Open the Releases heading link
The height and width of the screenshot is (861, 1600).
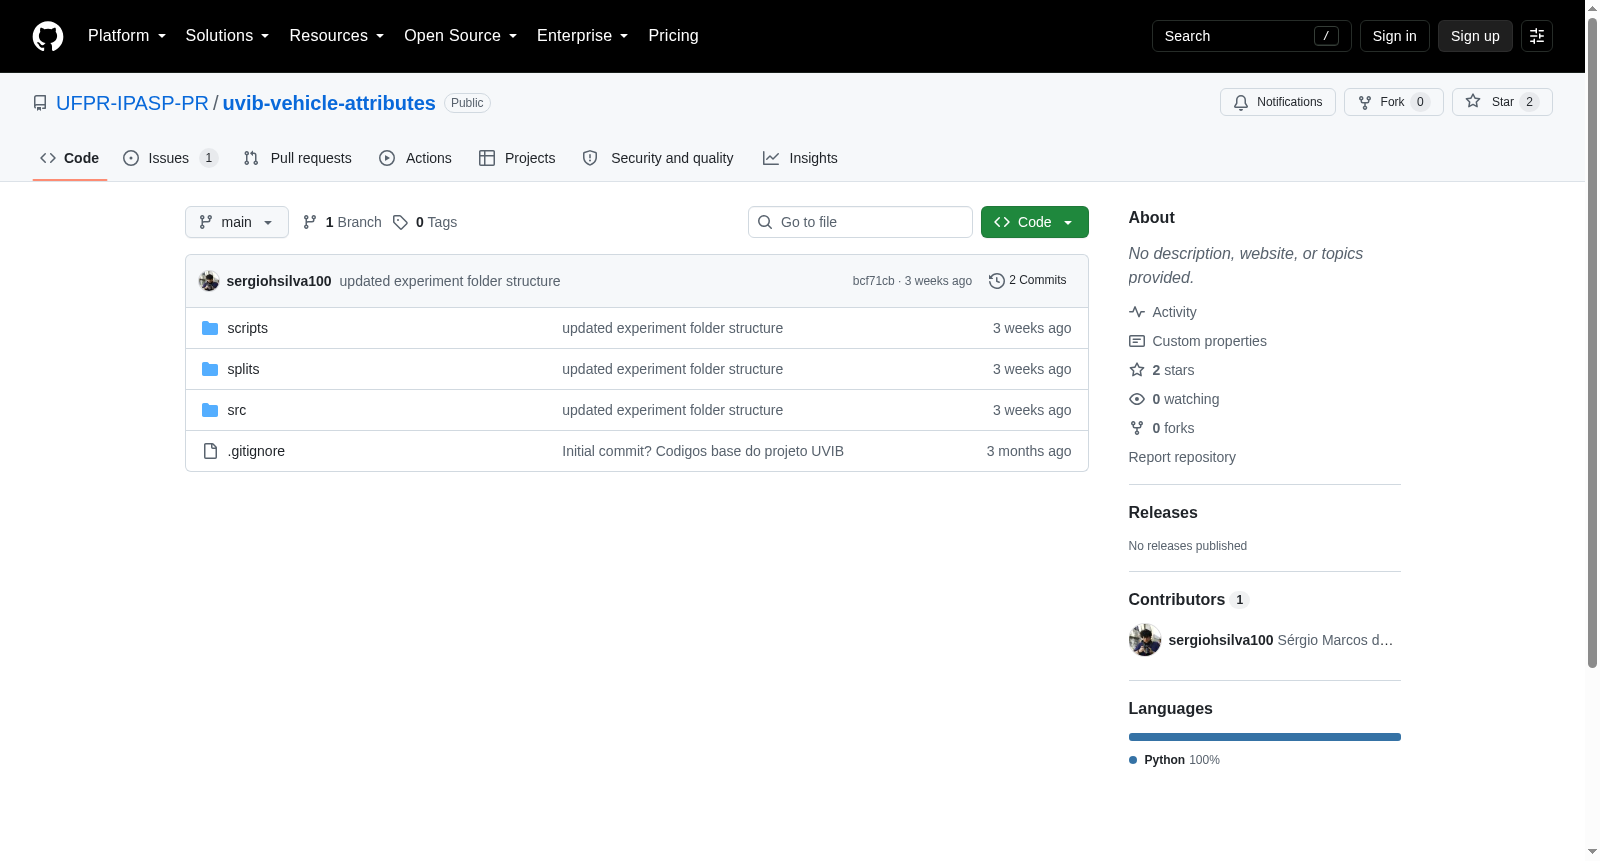pyautogui.click(x=1163, y=512)
